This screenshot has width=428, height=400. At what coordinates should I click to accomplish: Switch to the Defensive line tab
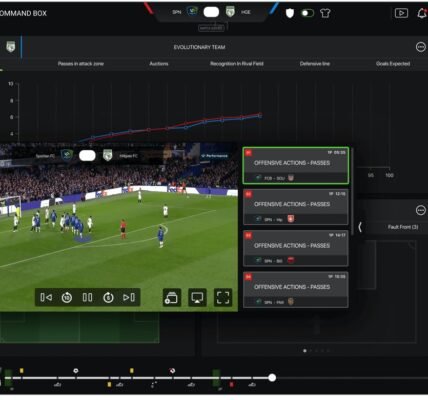315,64
